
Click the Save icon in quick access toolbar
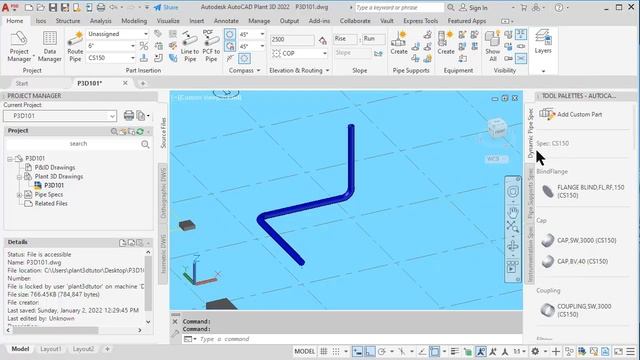[x=53, y=7]
